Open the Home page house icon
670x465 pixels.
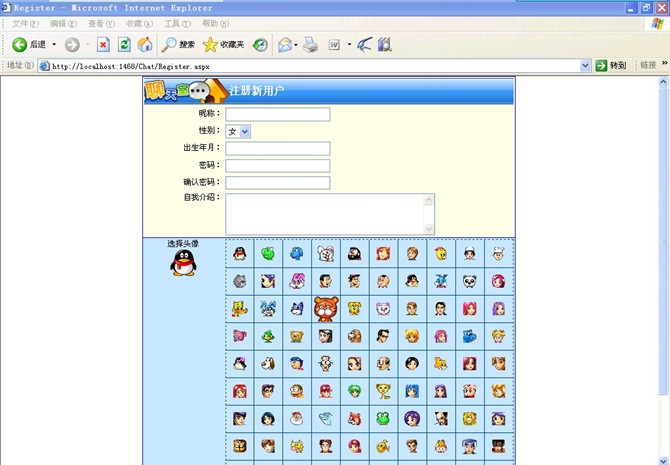145,44
